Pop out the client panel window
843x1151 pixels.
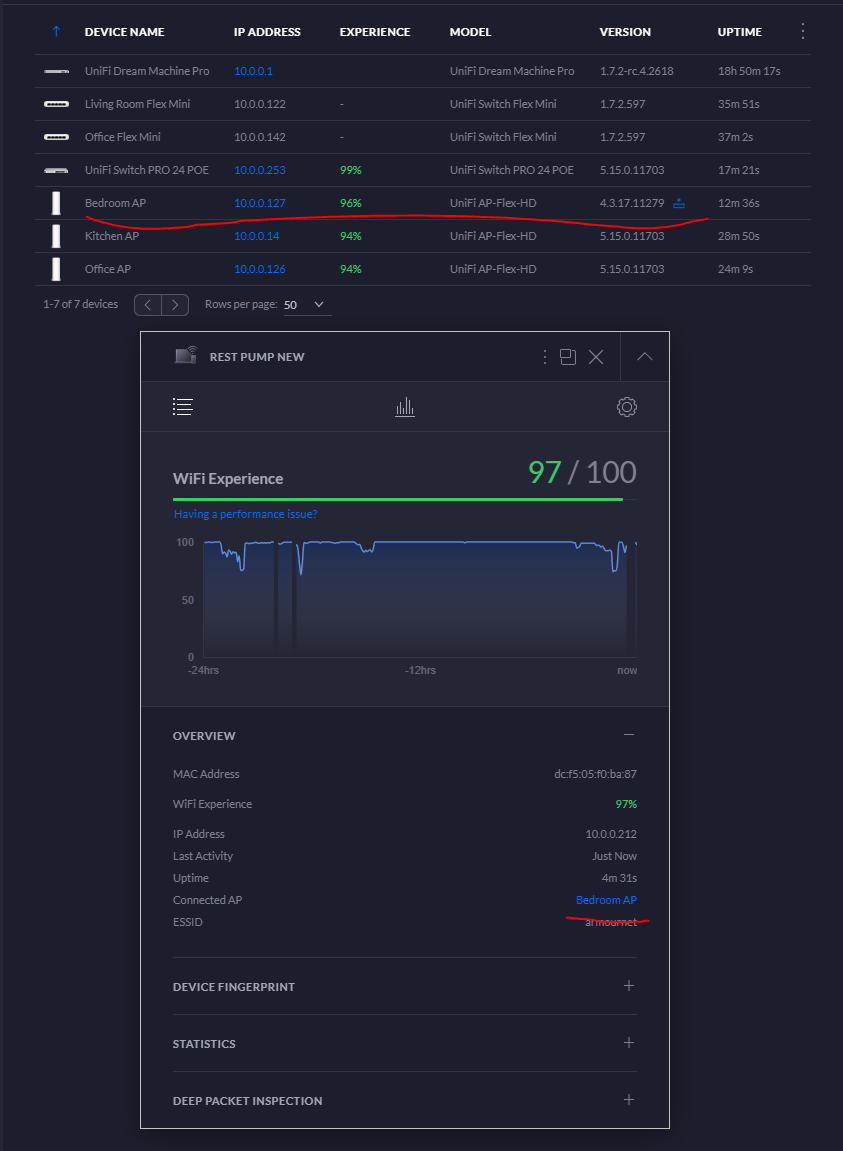(x=568, y=357)
